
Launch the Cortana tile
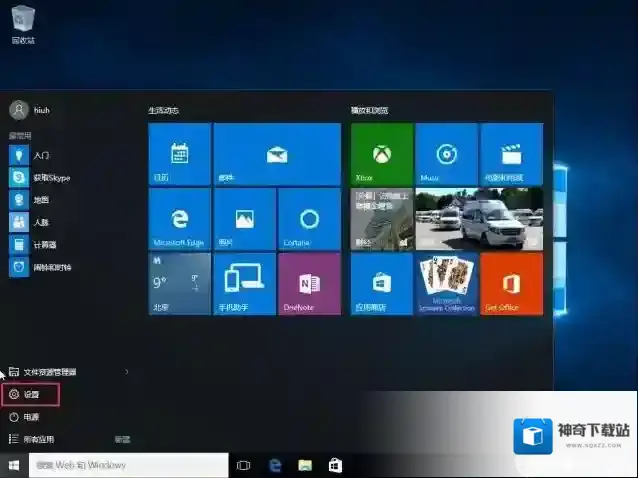(309, 218)
